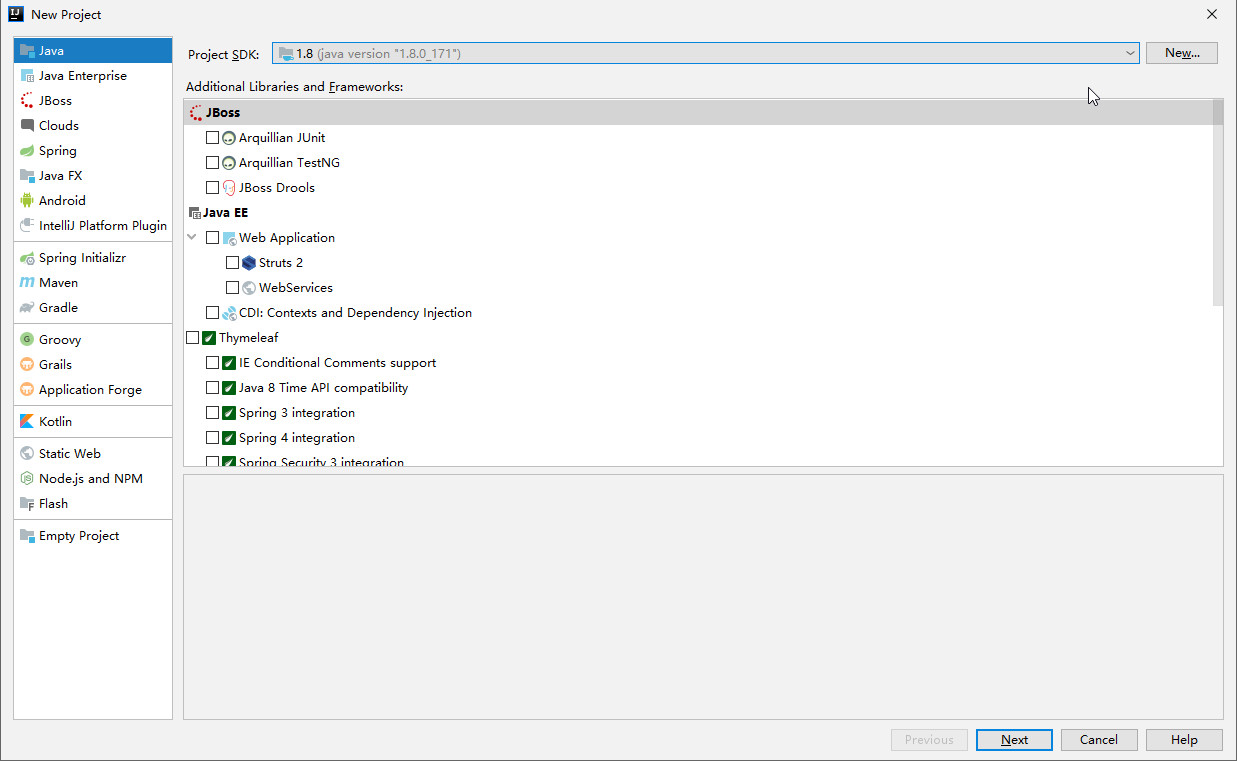The height and width of the screenshot is (761, 1237).
Task: Click the CDI framework icon
Action: [x=229, y=312]
